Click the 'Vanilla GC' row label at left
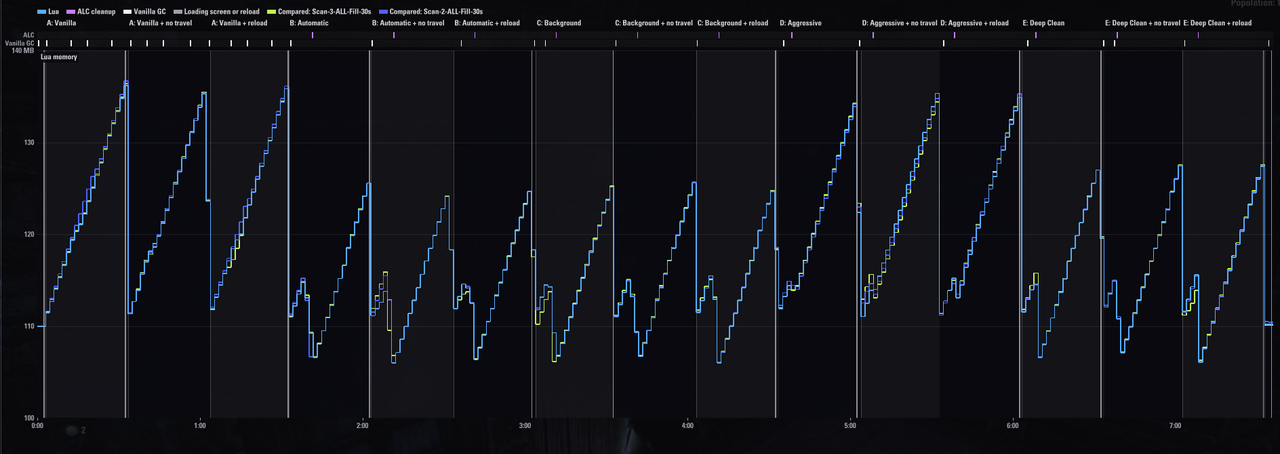Screen dimensions: 1280x454 pyautogui.click(x=20, y=43)
